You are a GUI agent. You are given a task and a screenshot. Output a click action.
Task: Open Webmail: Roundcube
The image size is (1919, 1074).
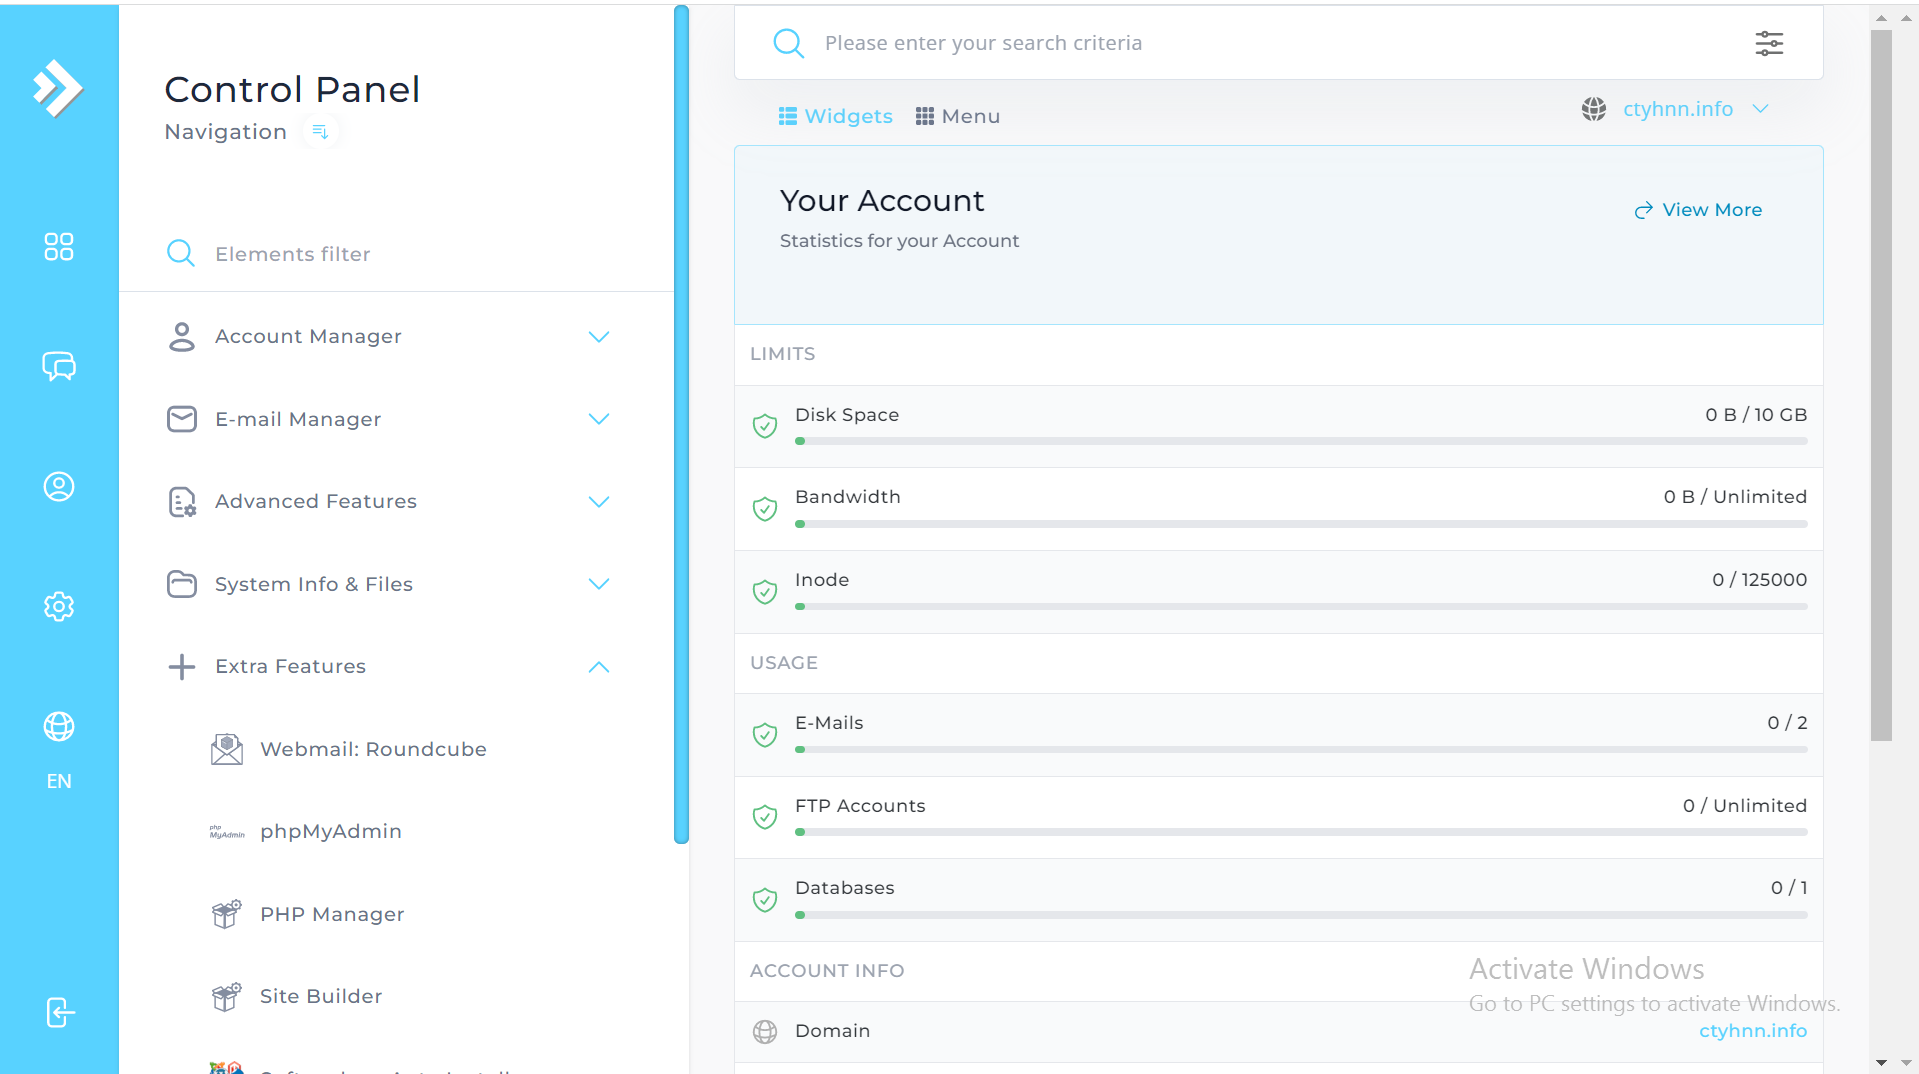[373, 749]
